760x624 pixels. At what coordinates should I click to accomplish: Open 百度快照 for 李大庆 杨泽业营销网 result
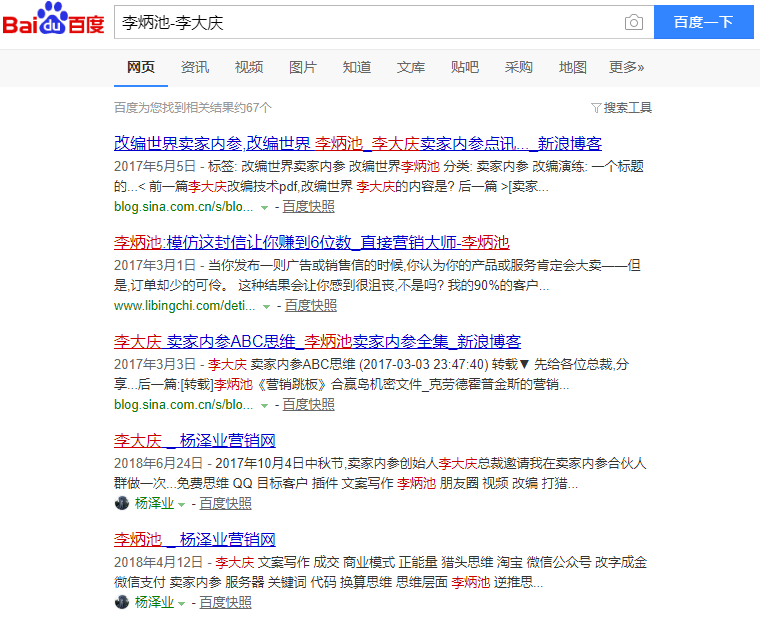225,503
